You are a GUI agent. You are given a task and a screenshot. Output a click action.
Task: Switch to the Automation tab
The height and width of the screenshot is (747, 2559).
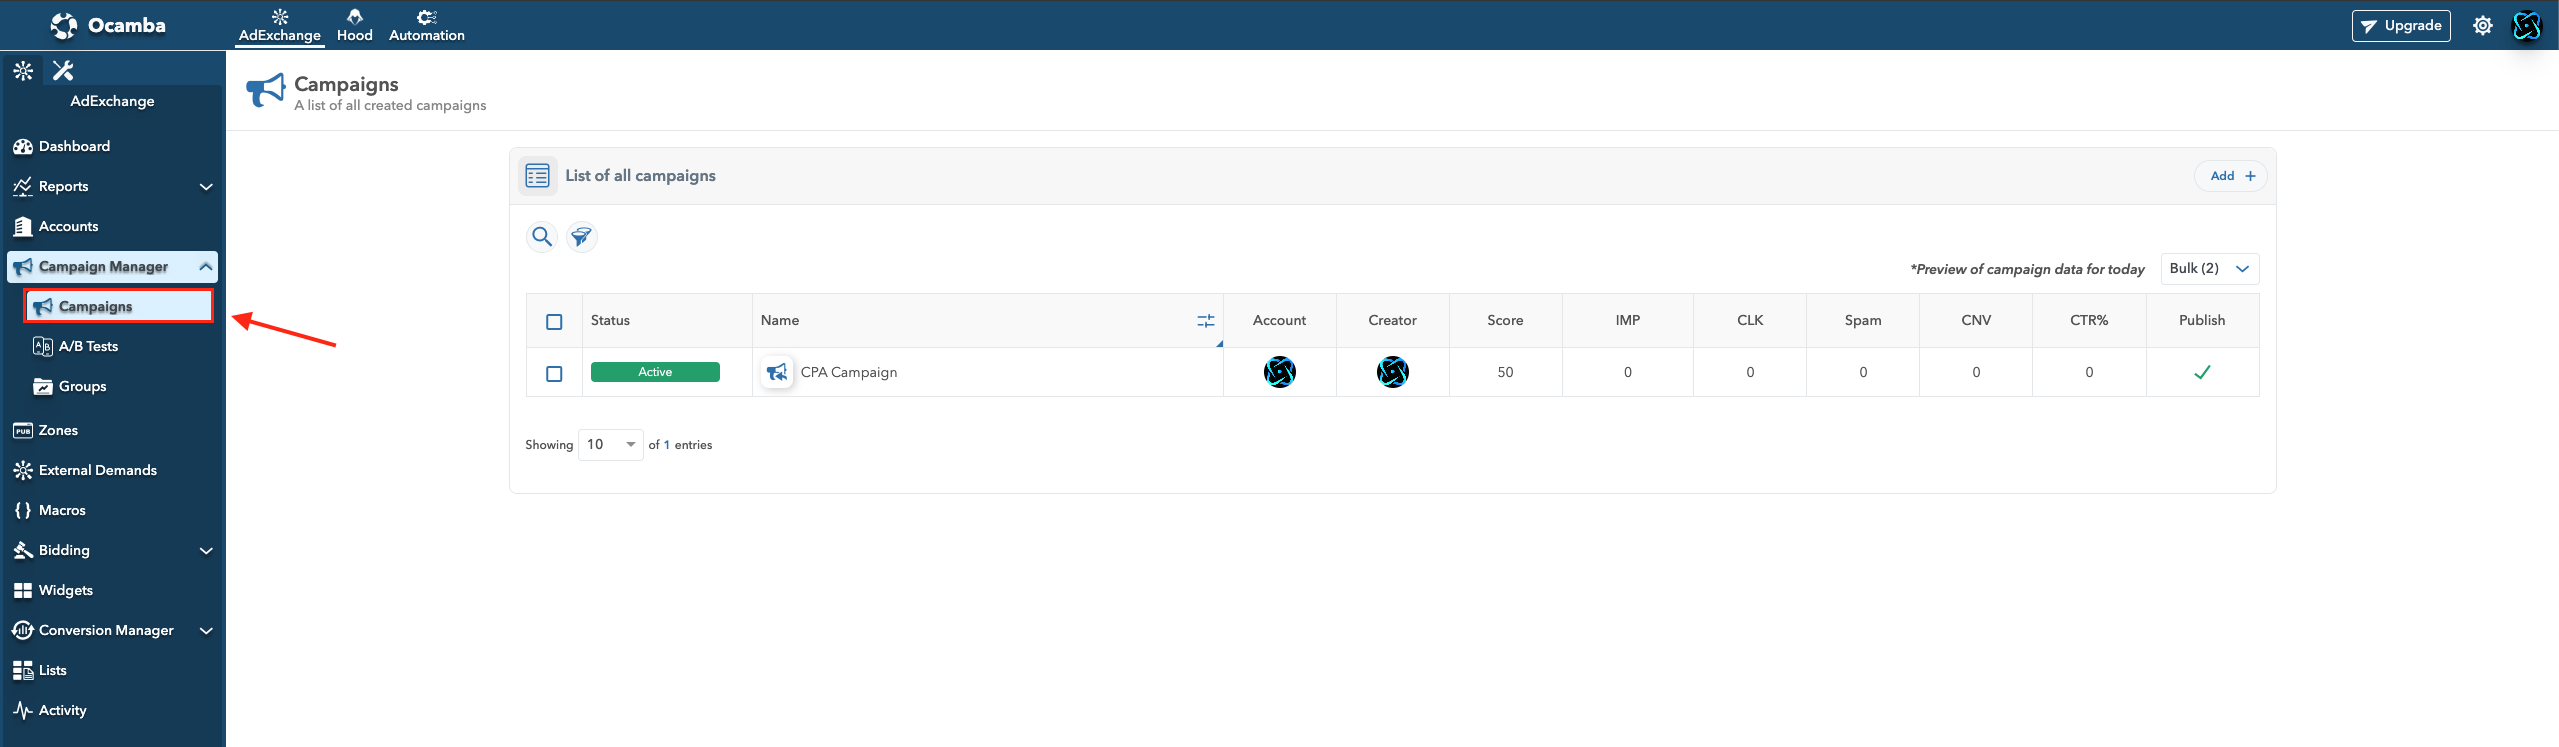[x=426, y=26]
